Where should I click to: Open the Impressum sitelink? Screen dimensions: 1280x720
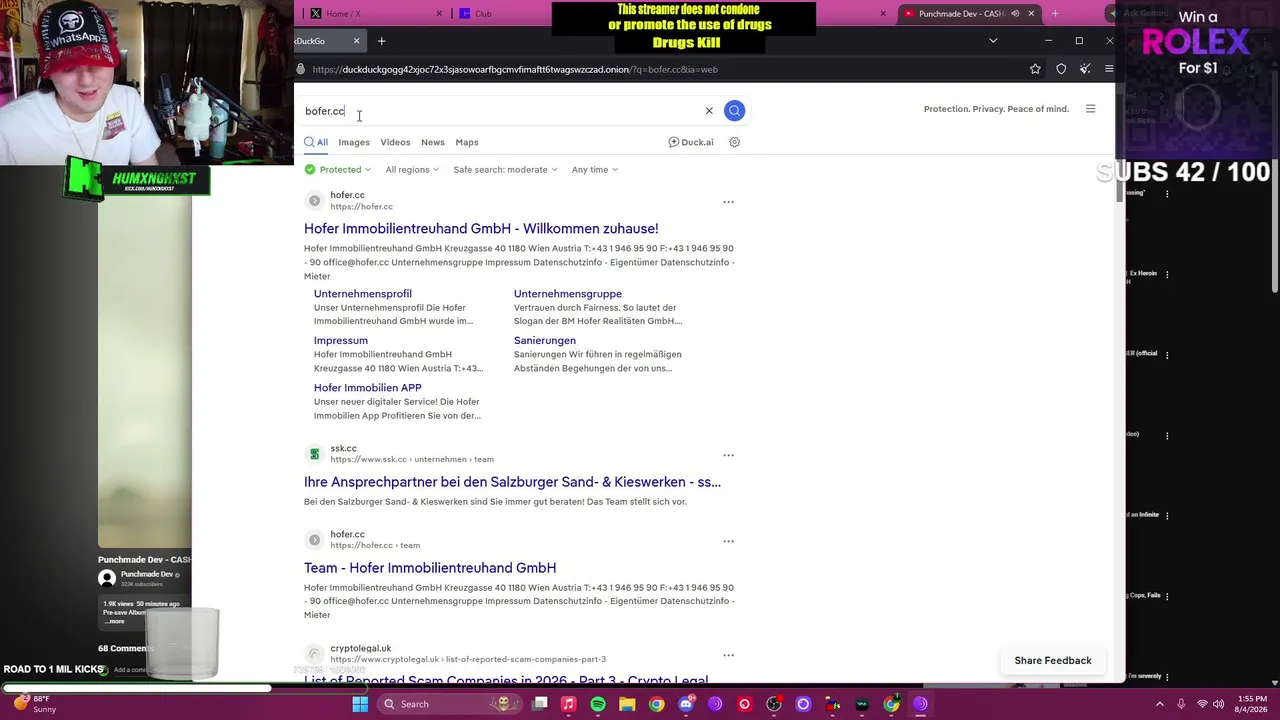341,341
